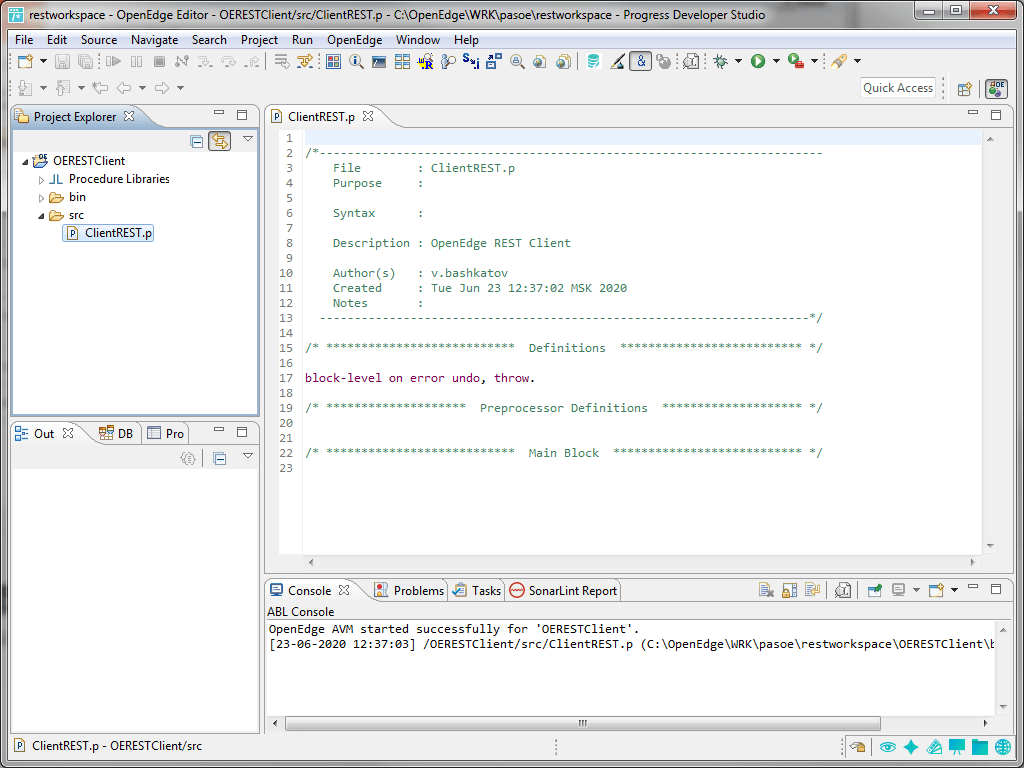Switch to the DB tab

(116, 434)
